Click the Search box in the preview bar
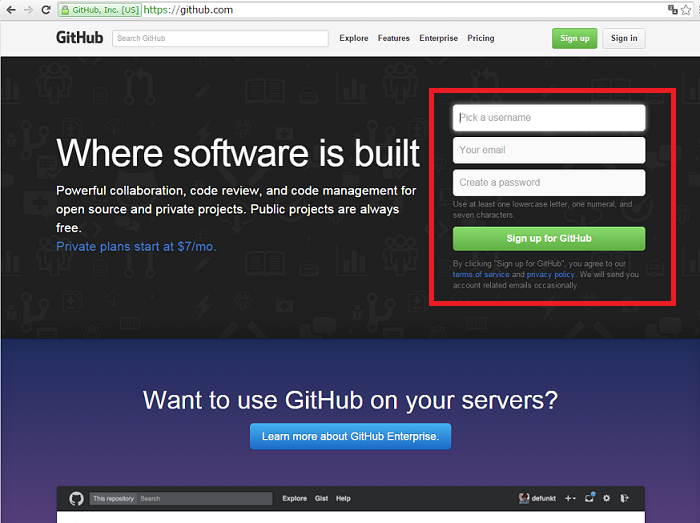The height and width of the screenshot is (523, 700). 204,498
